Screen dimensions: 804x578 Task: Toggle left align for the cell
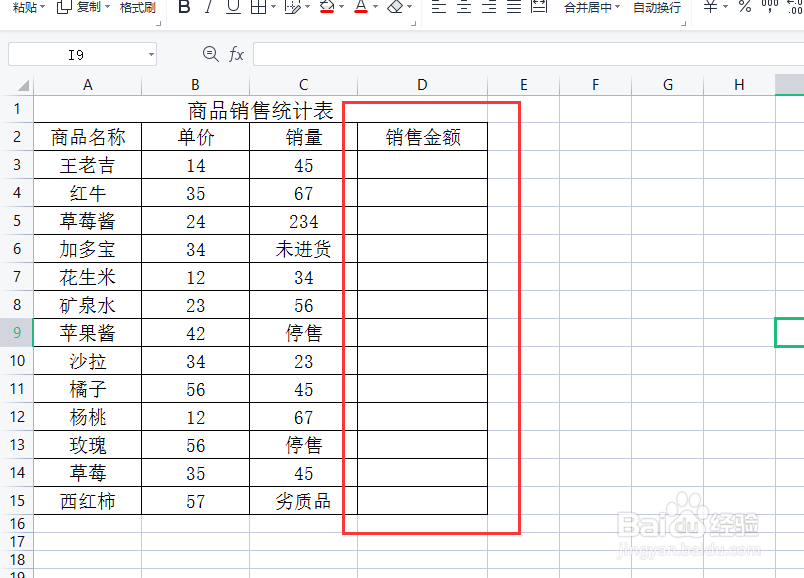pyautogui.click(x=437, y=8)
